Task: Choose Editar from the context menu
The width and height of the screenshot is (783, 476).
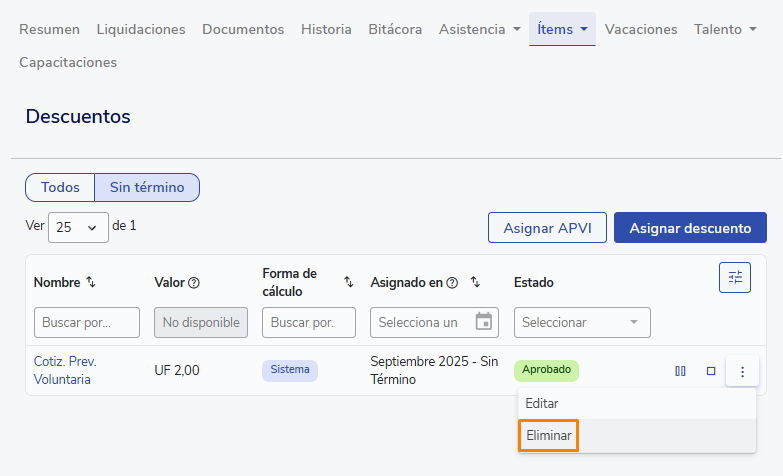Action: pyautogui.click(x=542, y=403)
